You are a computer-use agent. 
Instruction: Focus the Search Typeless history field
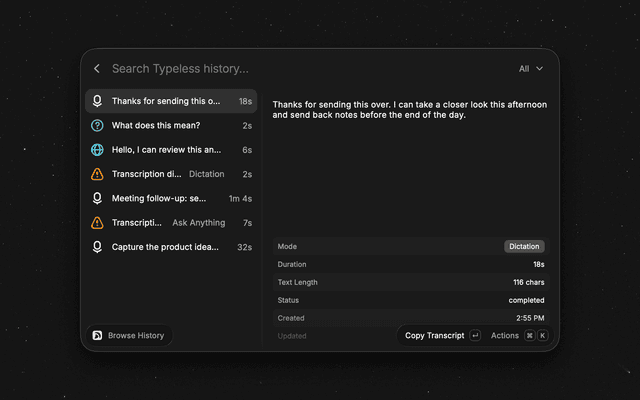pos(180,69)
